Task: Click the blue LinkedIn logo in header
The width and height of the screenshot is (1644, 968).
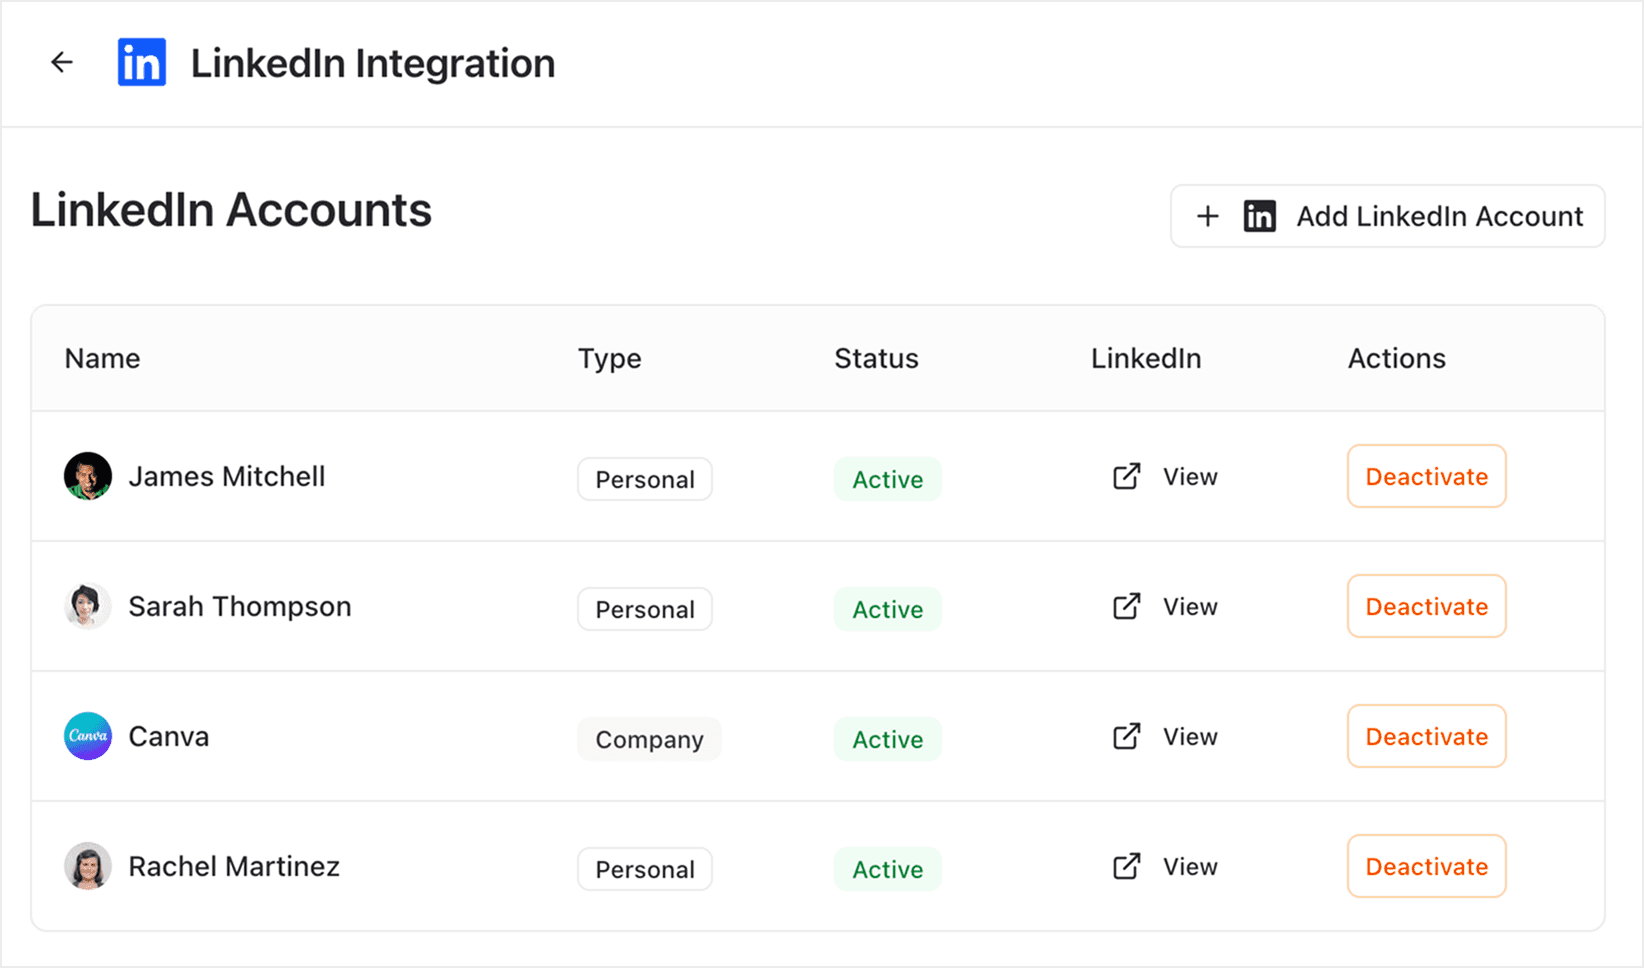Action: pyautogui.click(x=142, y=62)
